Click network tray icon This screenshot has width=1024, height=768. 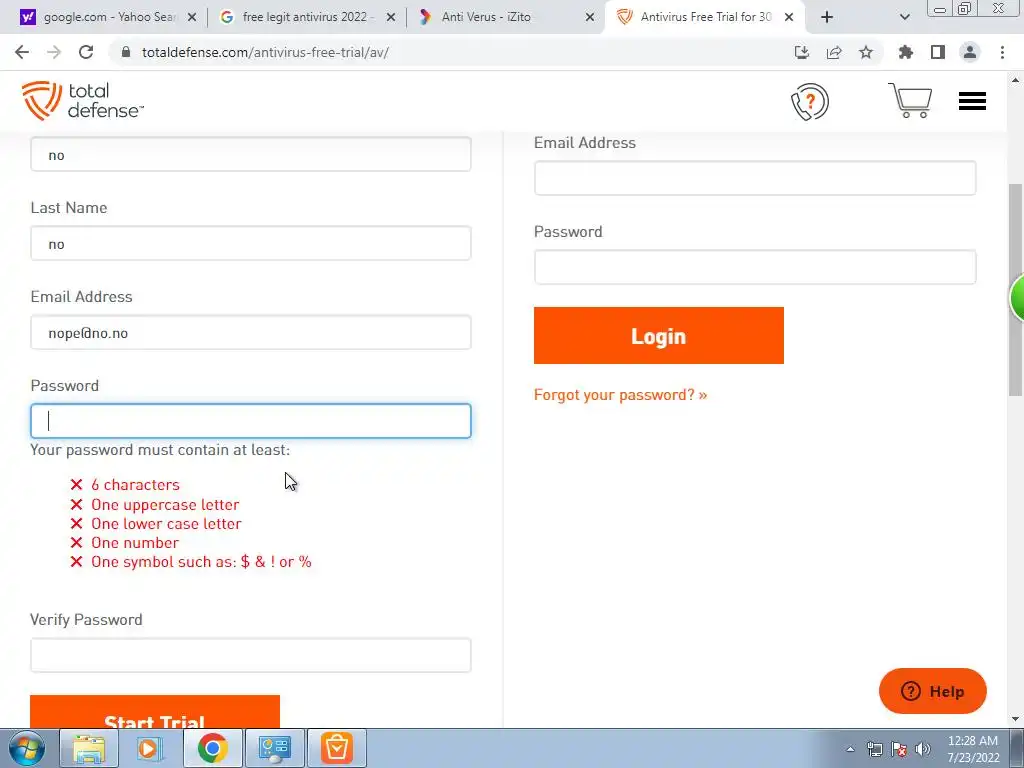pos(874,749)
